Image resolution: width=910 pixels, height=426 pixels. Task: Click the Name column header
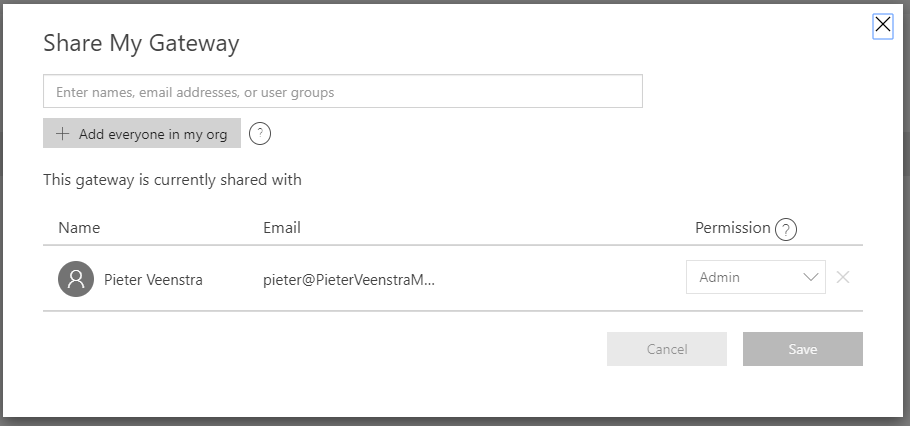[79, 228]
